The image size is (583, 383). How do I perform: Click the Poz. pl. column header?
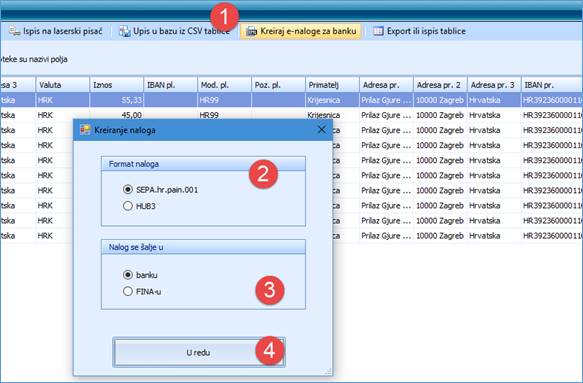(278, 85)
